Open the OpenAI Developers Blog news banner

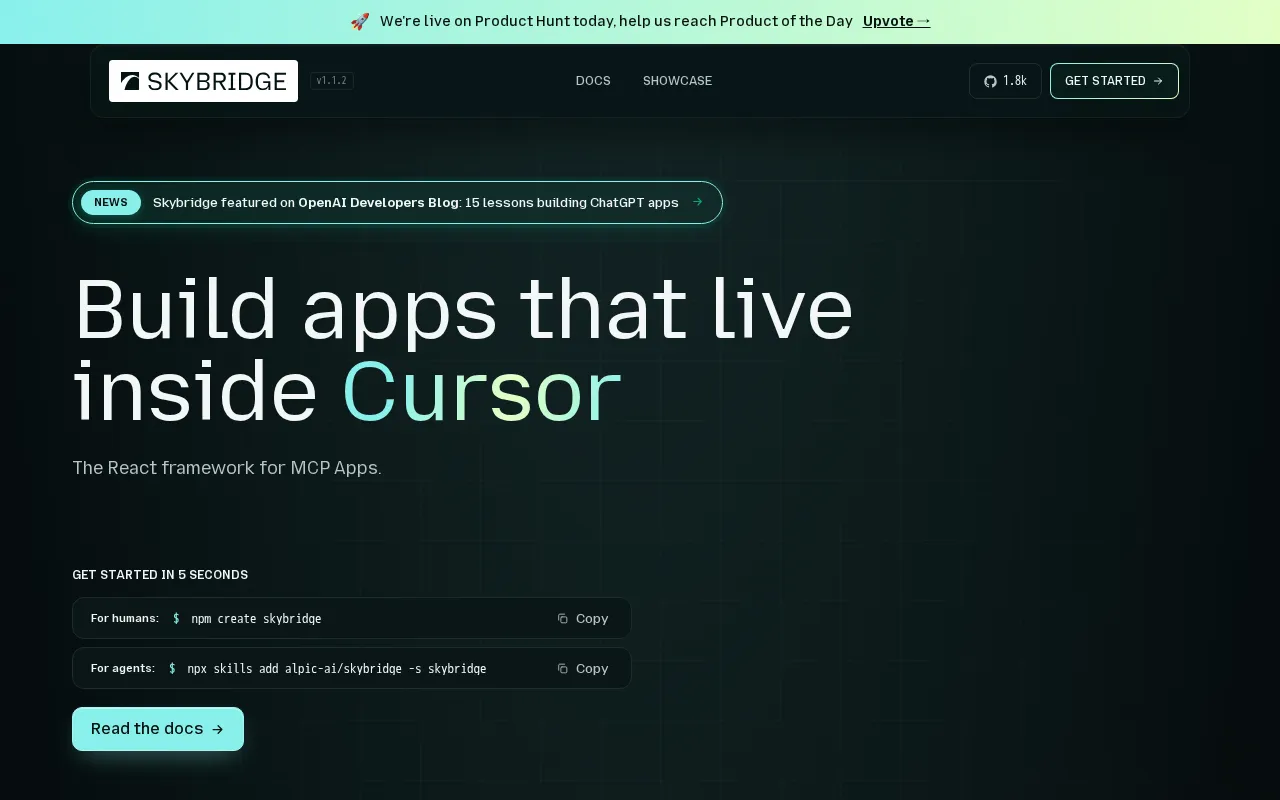[x=397, y=202]
